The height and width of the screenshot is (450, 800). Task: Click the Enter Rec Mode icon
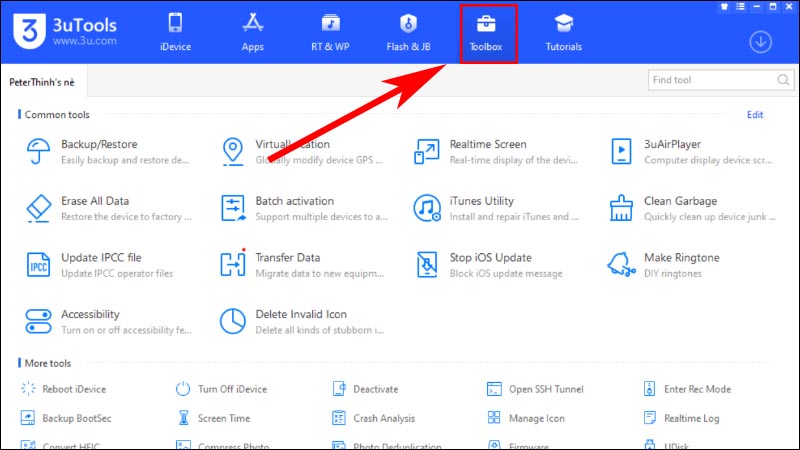click(x=649, y=389)
